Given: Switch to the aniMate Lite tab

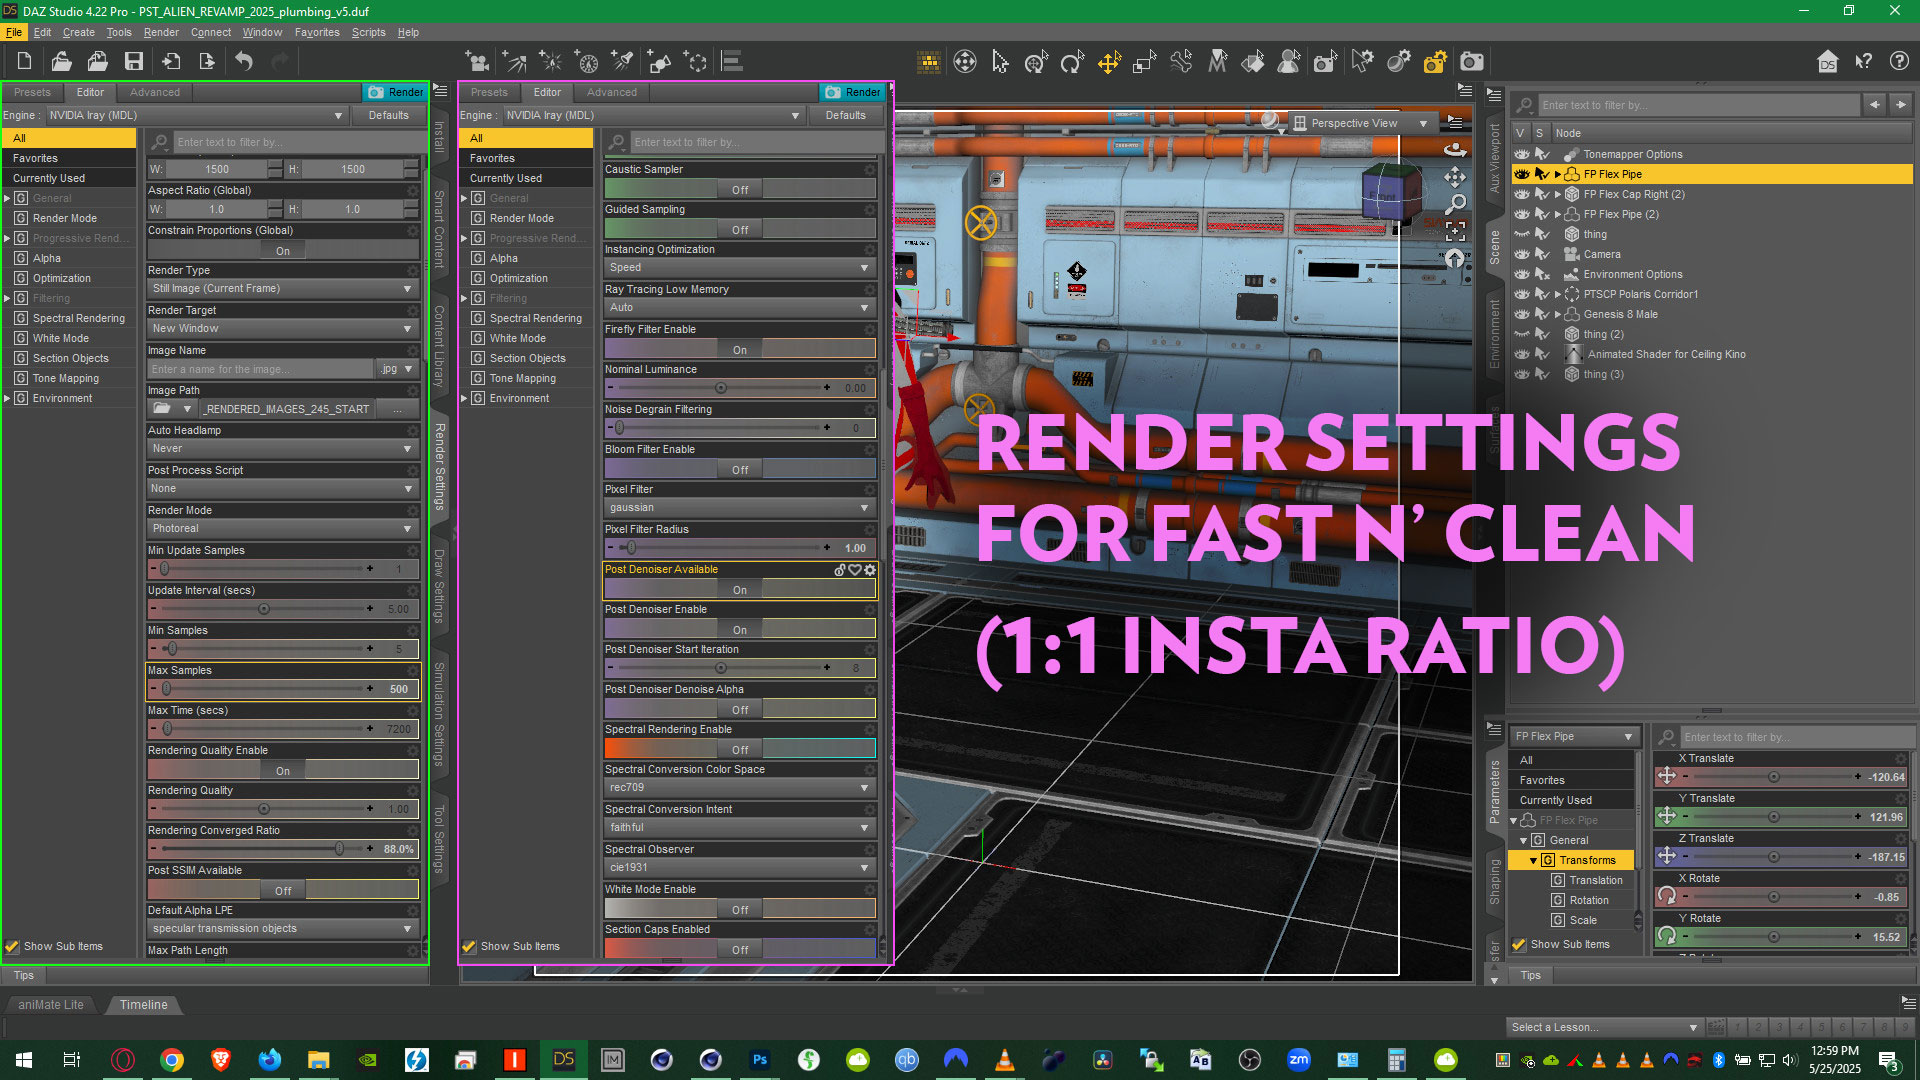Looking at the screenshot, I should [51, 1005].
